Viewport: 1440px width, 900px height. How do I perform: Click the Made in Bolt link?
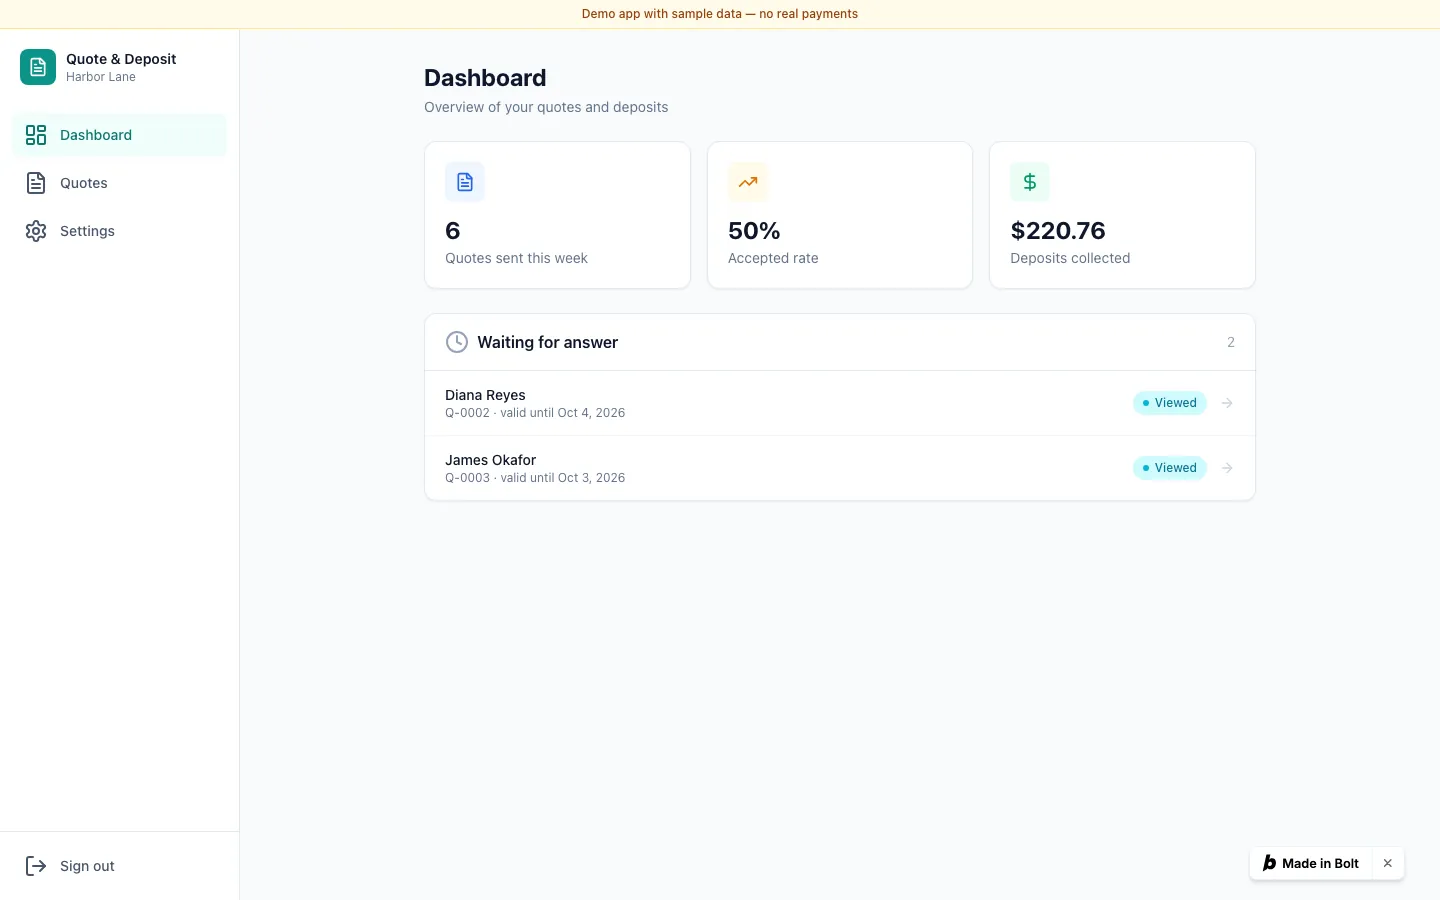click(x=1311, y=863)
